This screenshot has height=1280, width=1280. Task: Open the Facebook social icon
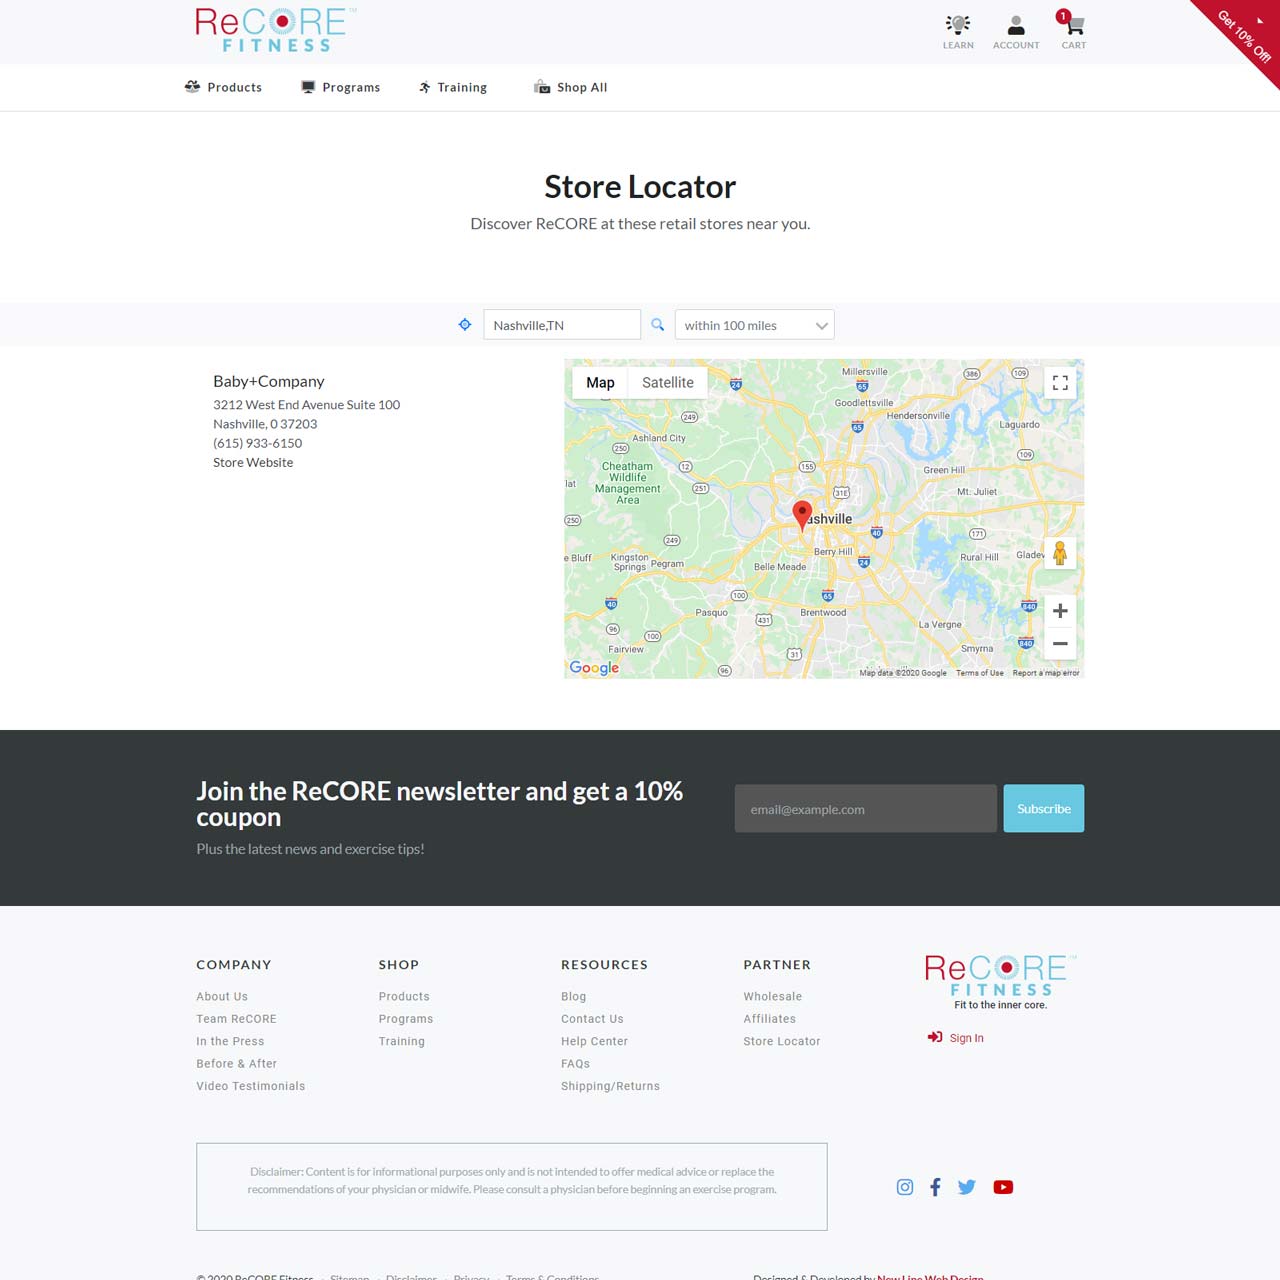(935, 1187)
